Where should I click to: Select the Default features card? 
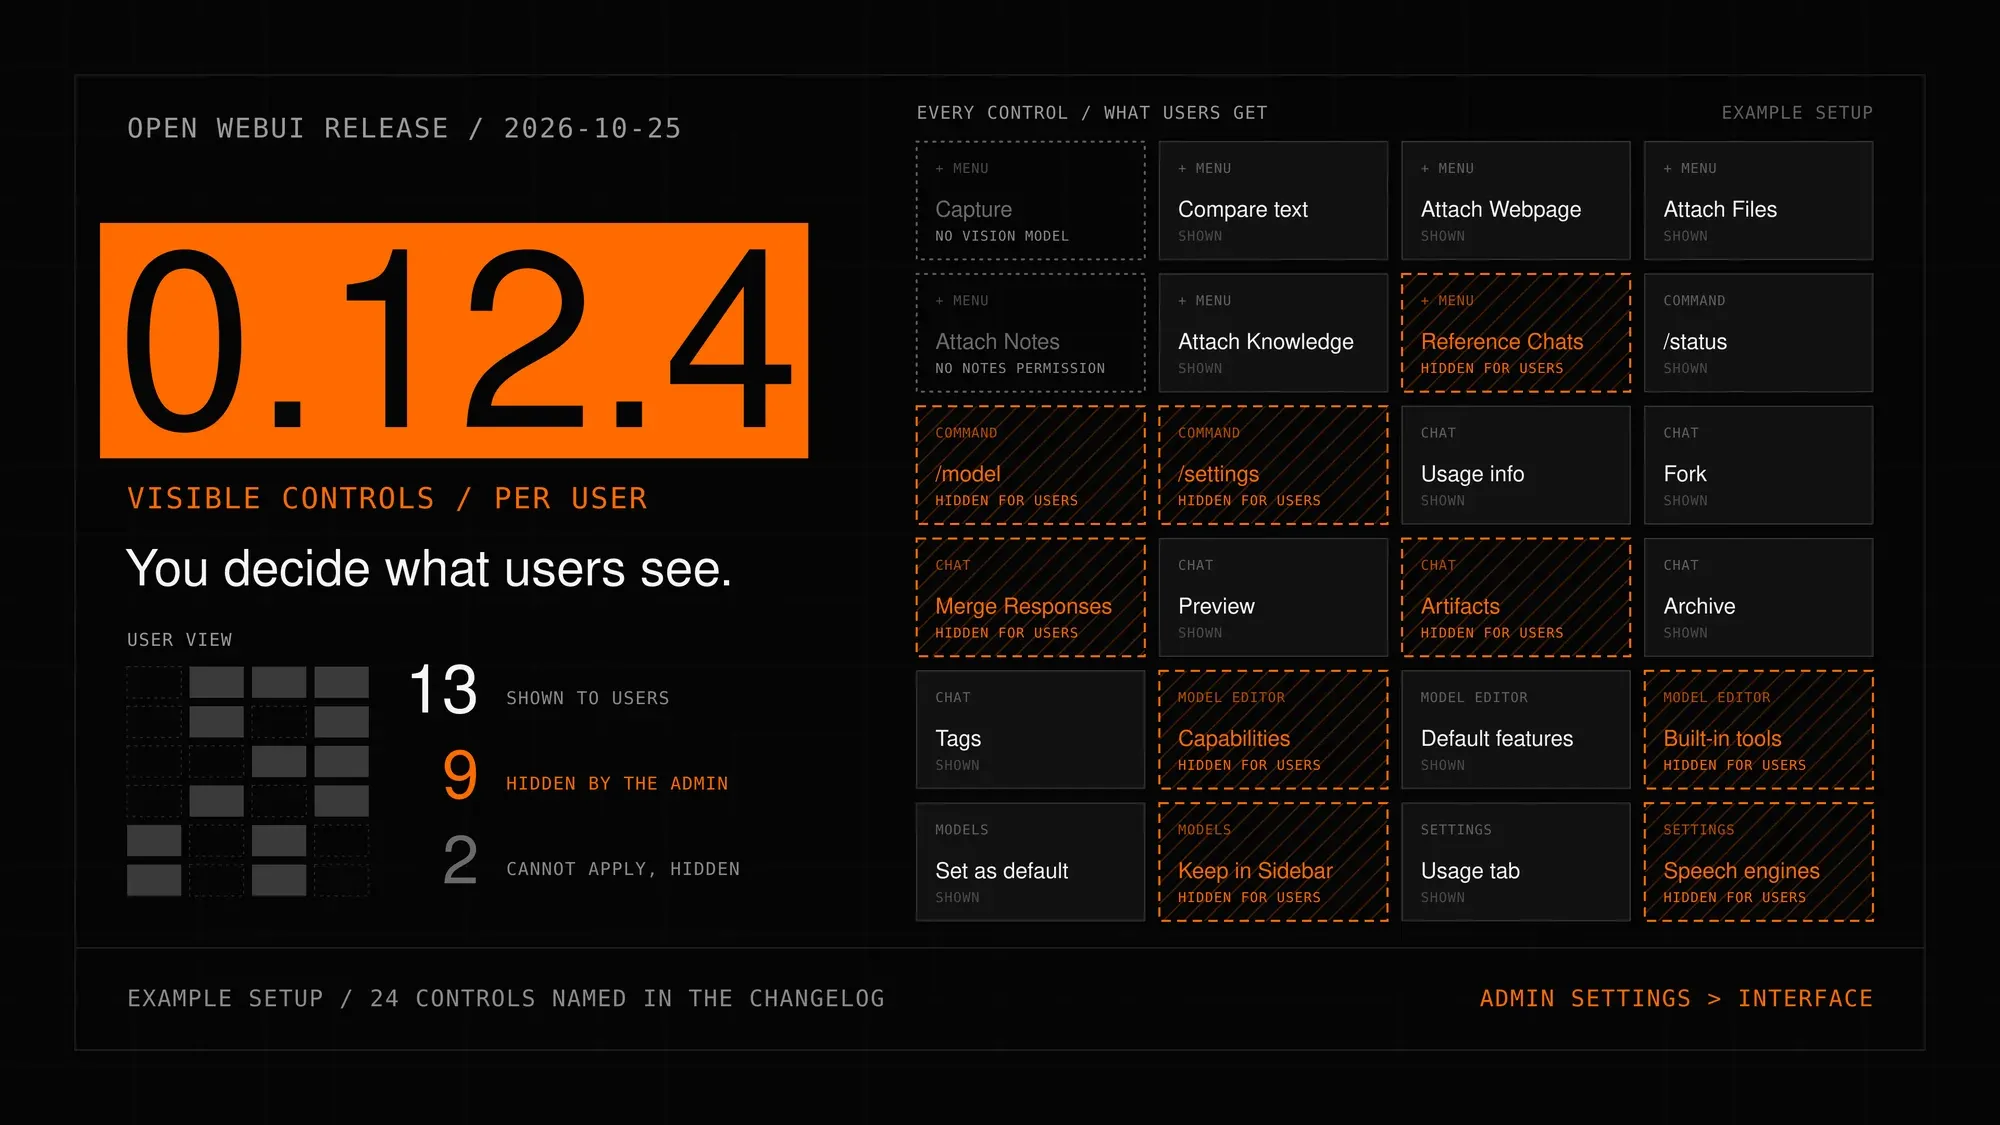[x=1516, y=730]
